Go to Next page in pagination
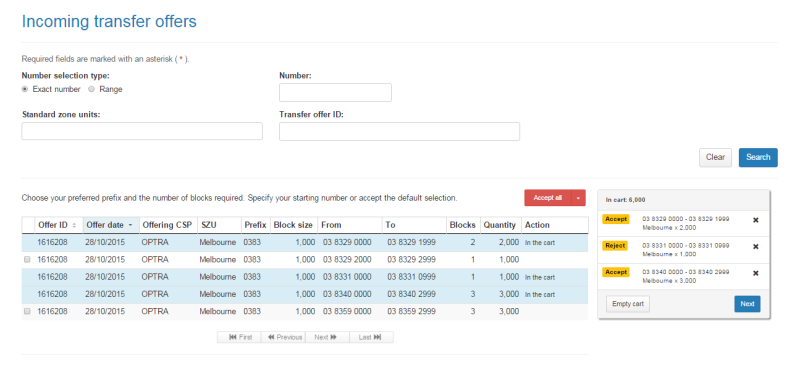The height and width of the screenshot is (379, 800). [x=327, y=337]
